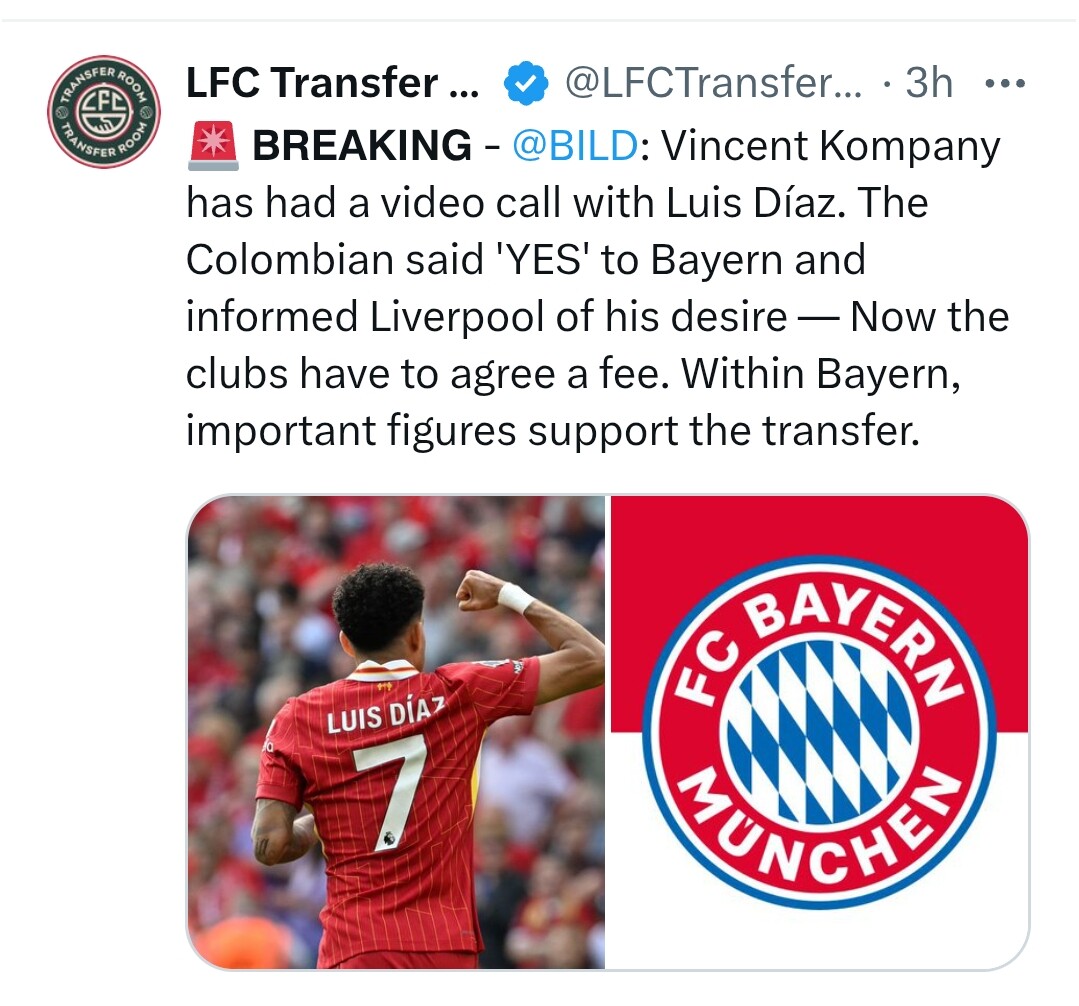
Task: Click the bold BREAKING word in the tweet
Action: click(x=362, y=145)
